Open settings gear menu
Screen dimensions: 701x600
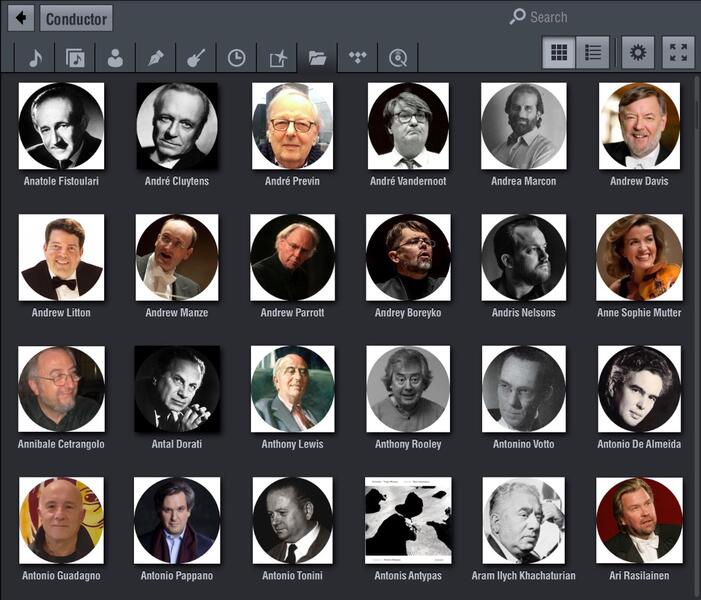(x=637, y=52)
